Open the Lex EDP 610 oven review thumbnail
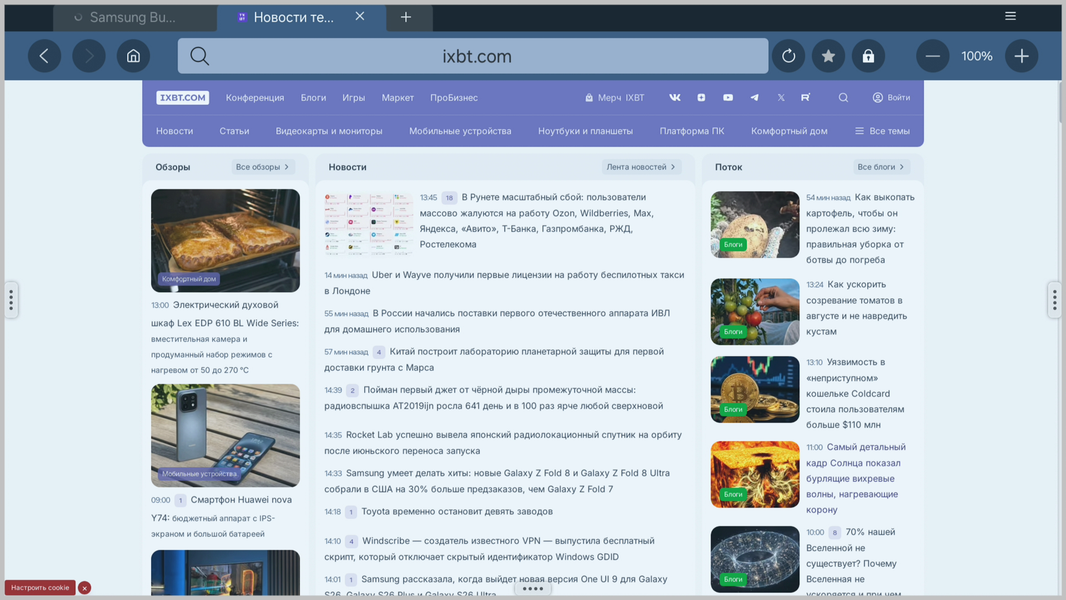Image resolution: width=1066 pixels, height=600 pixels. coord(225,241)
